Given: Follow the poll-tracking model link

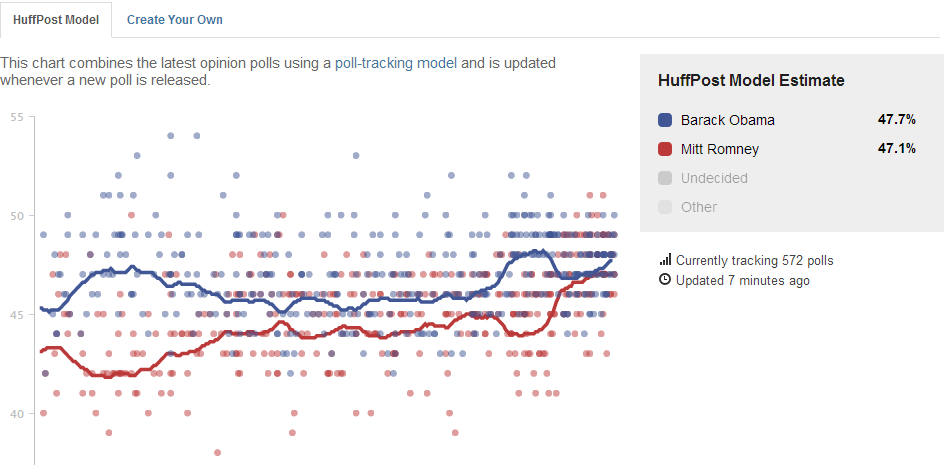Looking at the screenshot, I should [x=396, y=62].
